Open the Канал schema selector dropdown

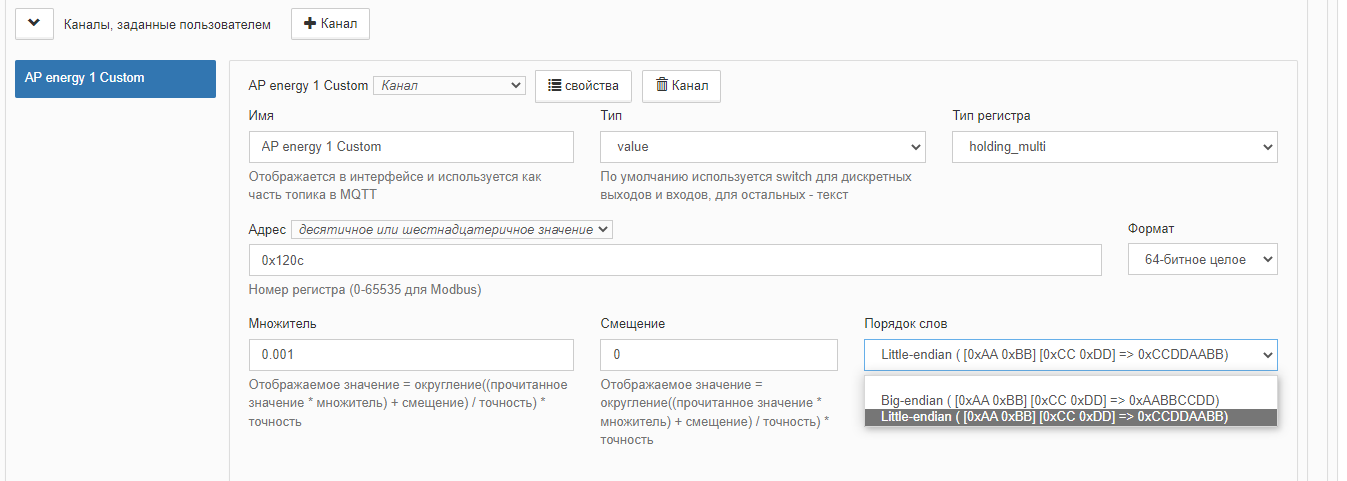click(449, 85)
